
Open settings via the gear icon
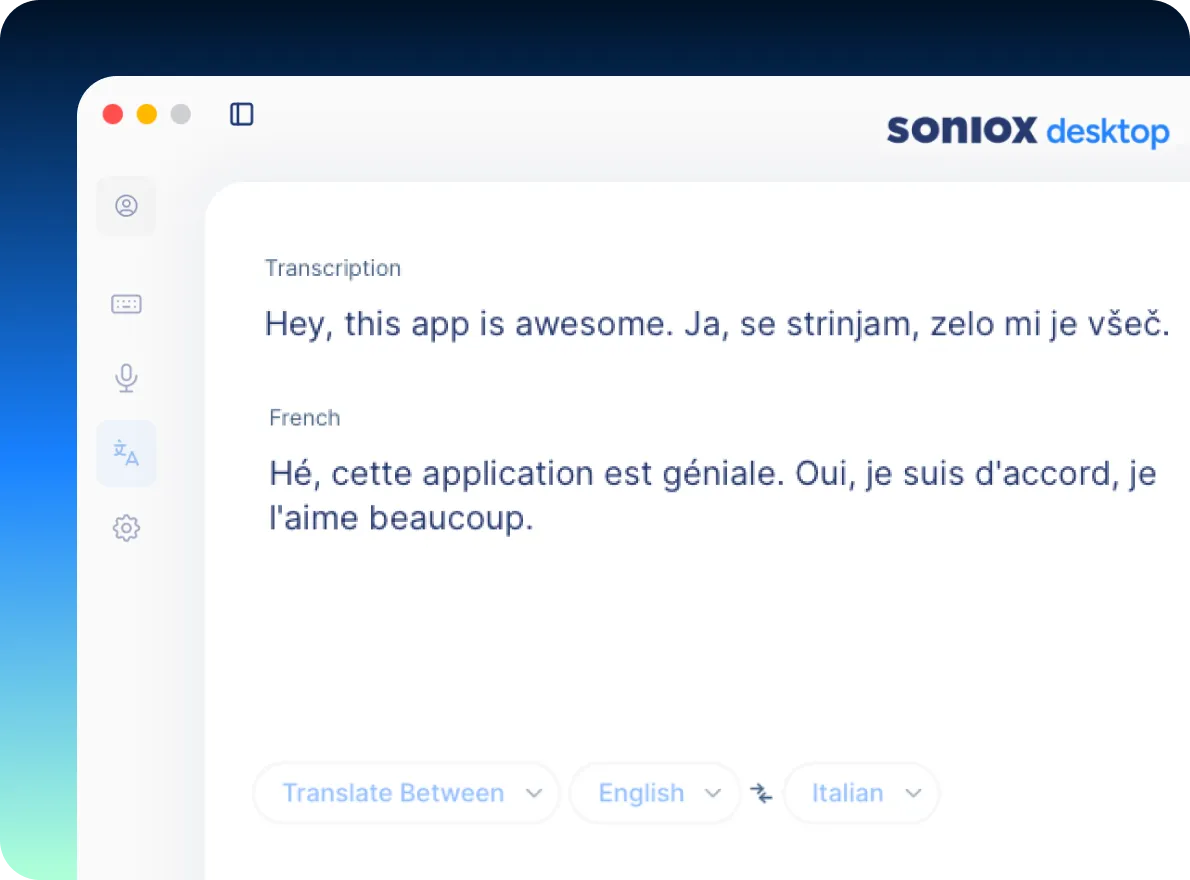point(126,528)
